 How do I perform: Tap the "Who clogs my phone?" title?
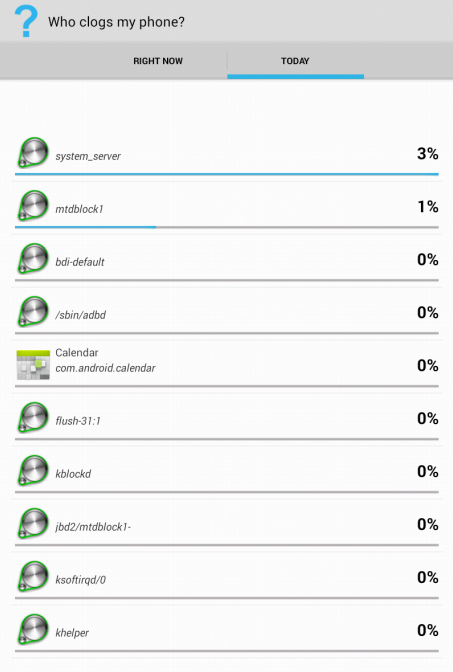pos(116,22)
